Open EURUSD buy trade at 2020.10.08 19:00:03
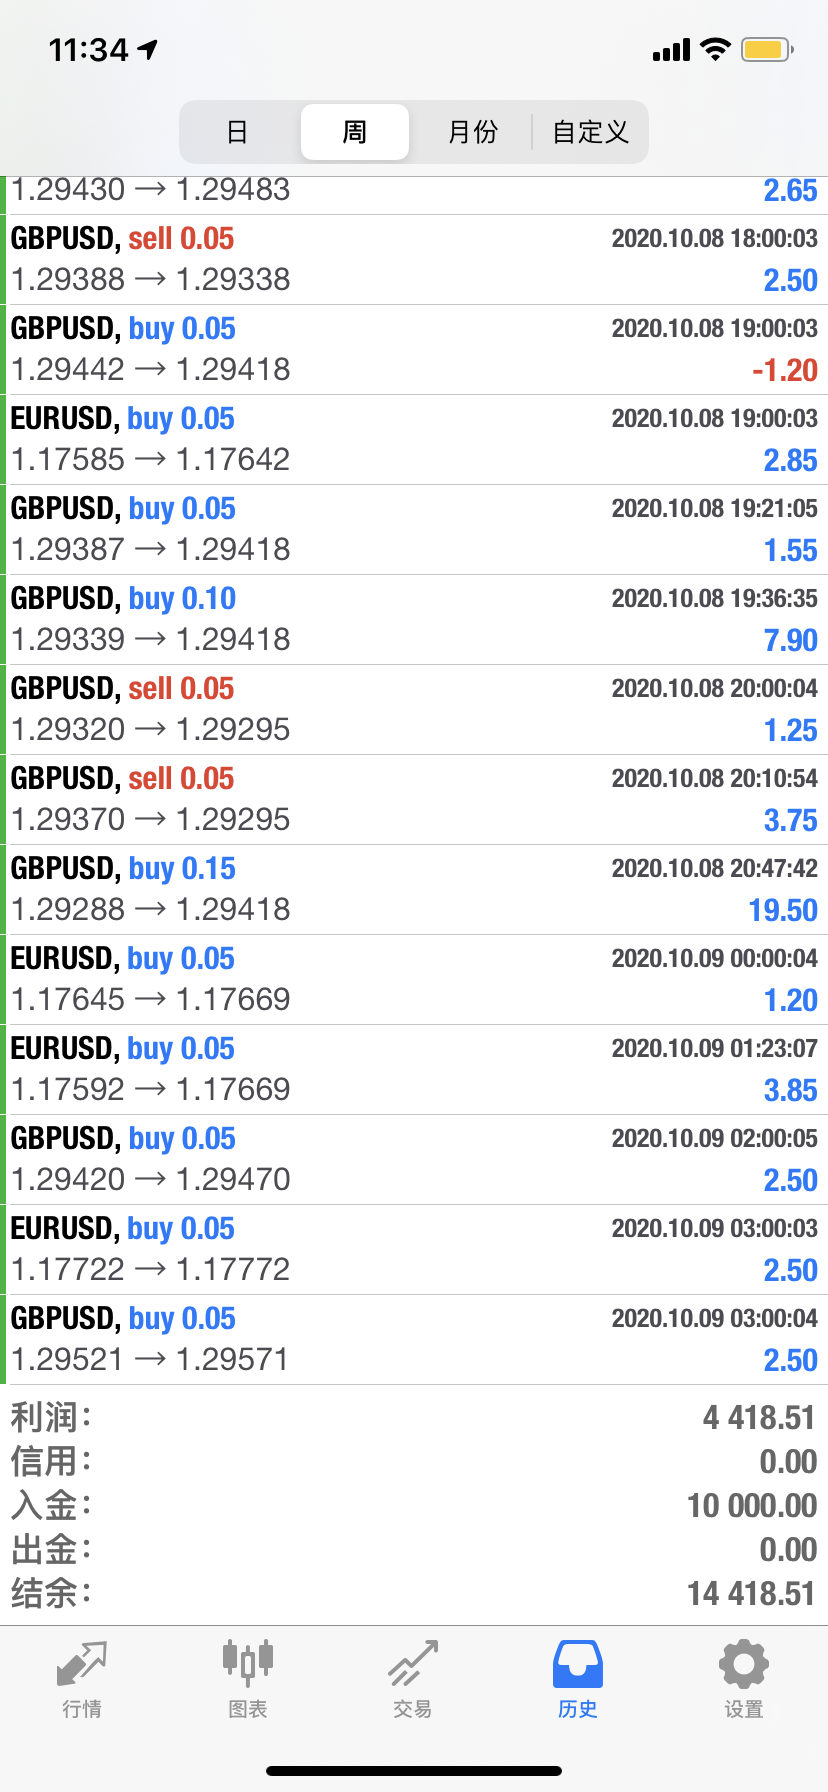The image size is (828, 1792). point(414,439)
